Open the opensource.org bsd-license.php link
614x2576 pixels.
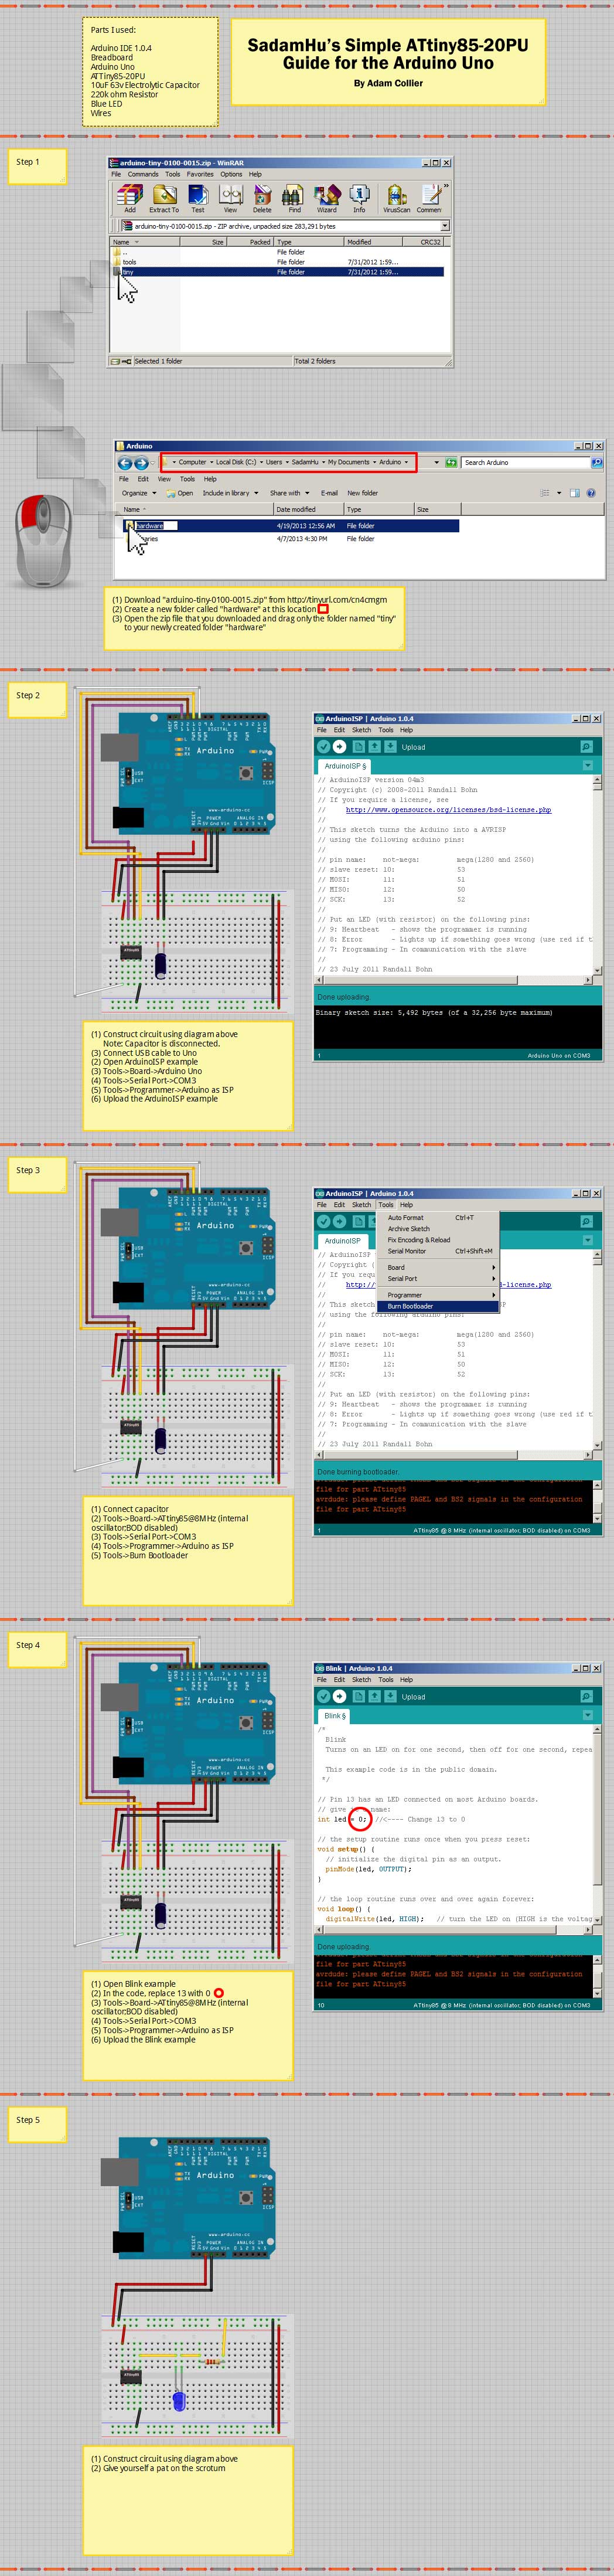point(448,810)
